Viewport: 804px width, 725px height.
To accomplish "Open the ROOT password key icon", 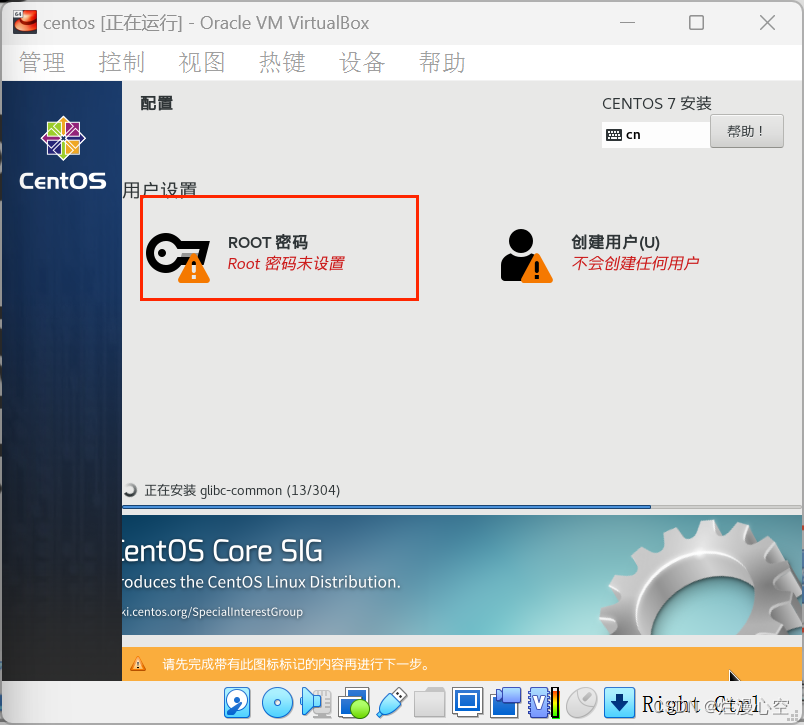I will [x=178, y=258].
